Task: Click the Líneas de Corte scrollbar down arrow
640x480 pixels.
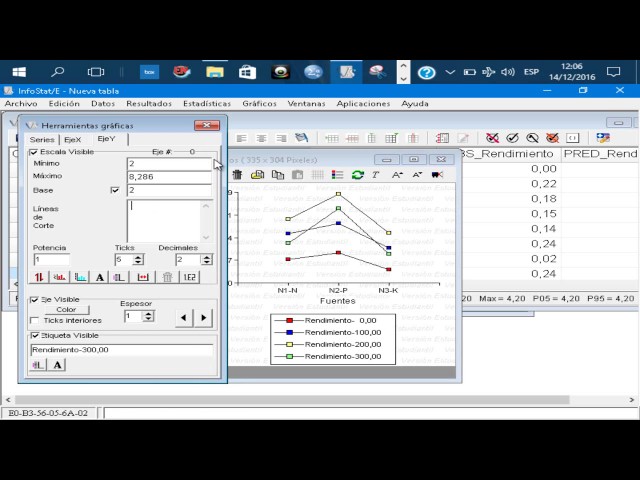Action: click(206, 237)
